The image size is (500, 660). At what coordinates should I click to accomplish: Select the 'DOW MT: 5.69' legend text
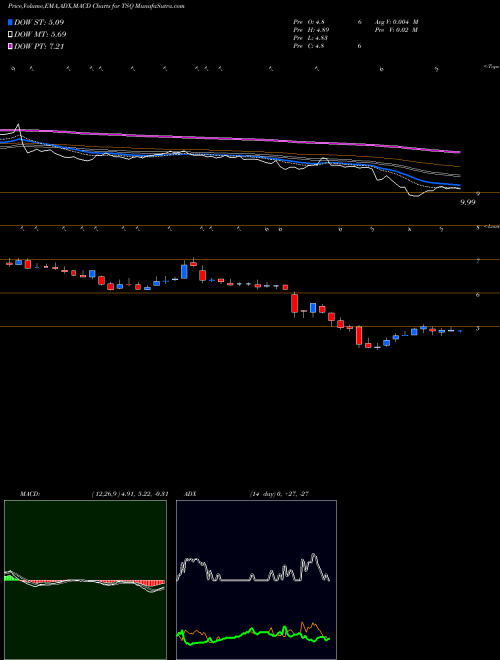click(x=40, y=35)
